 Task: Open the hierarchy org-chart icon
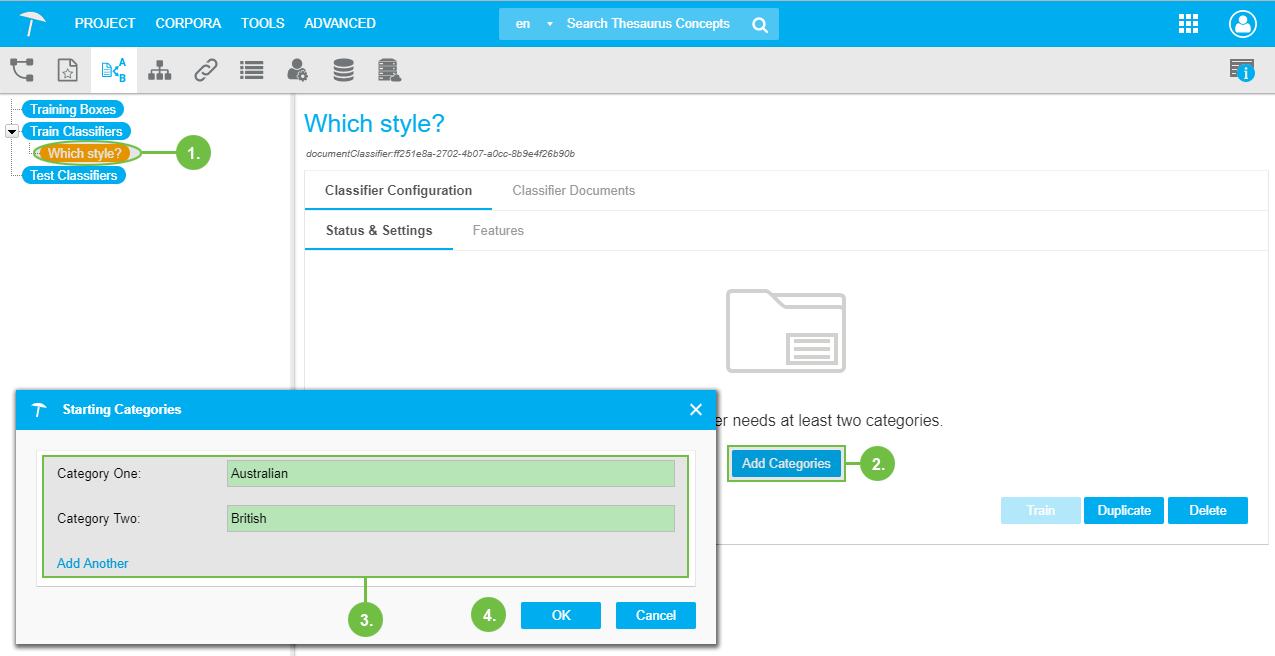pos(159,70)
